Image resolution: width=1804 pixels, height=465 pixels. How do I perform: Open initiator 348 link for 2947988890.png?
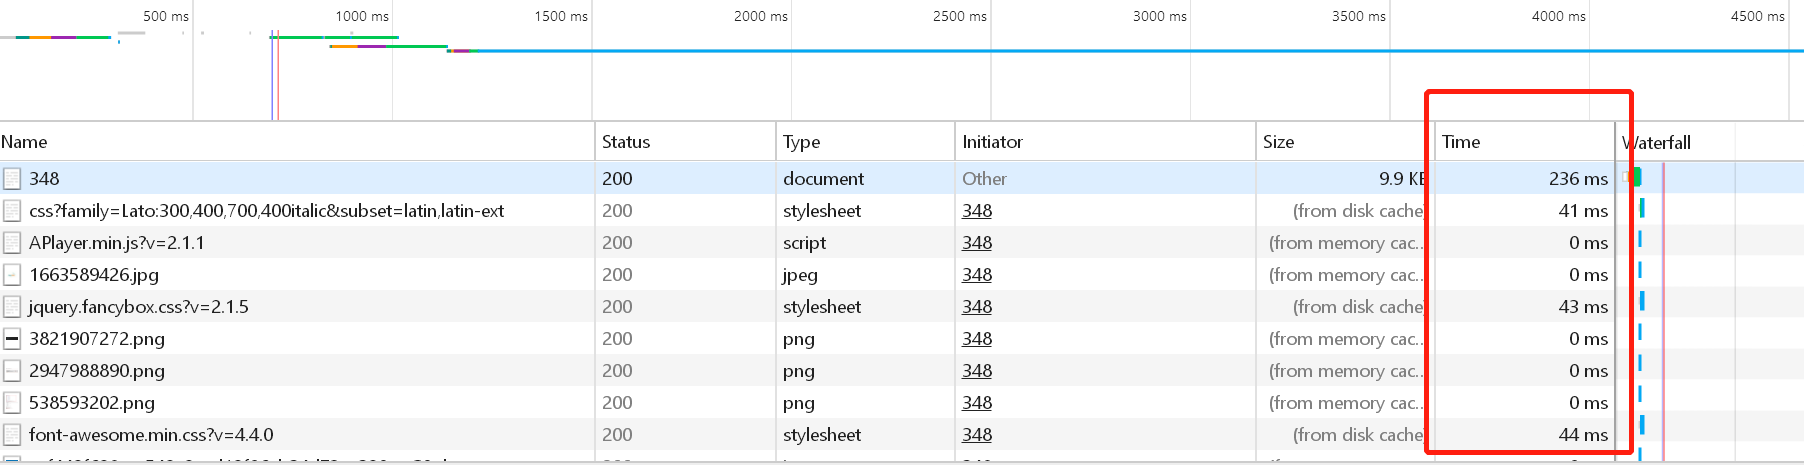tap(977, 370)
